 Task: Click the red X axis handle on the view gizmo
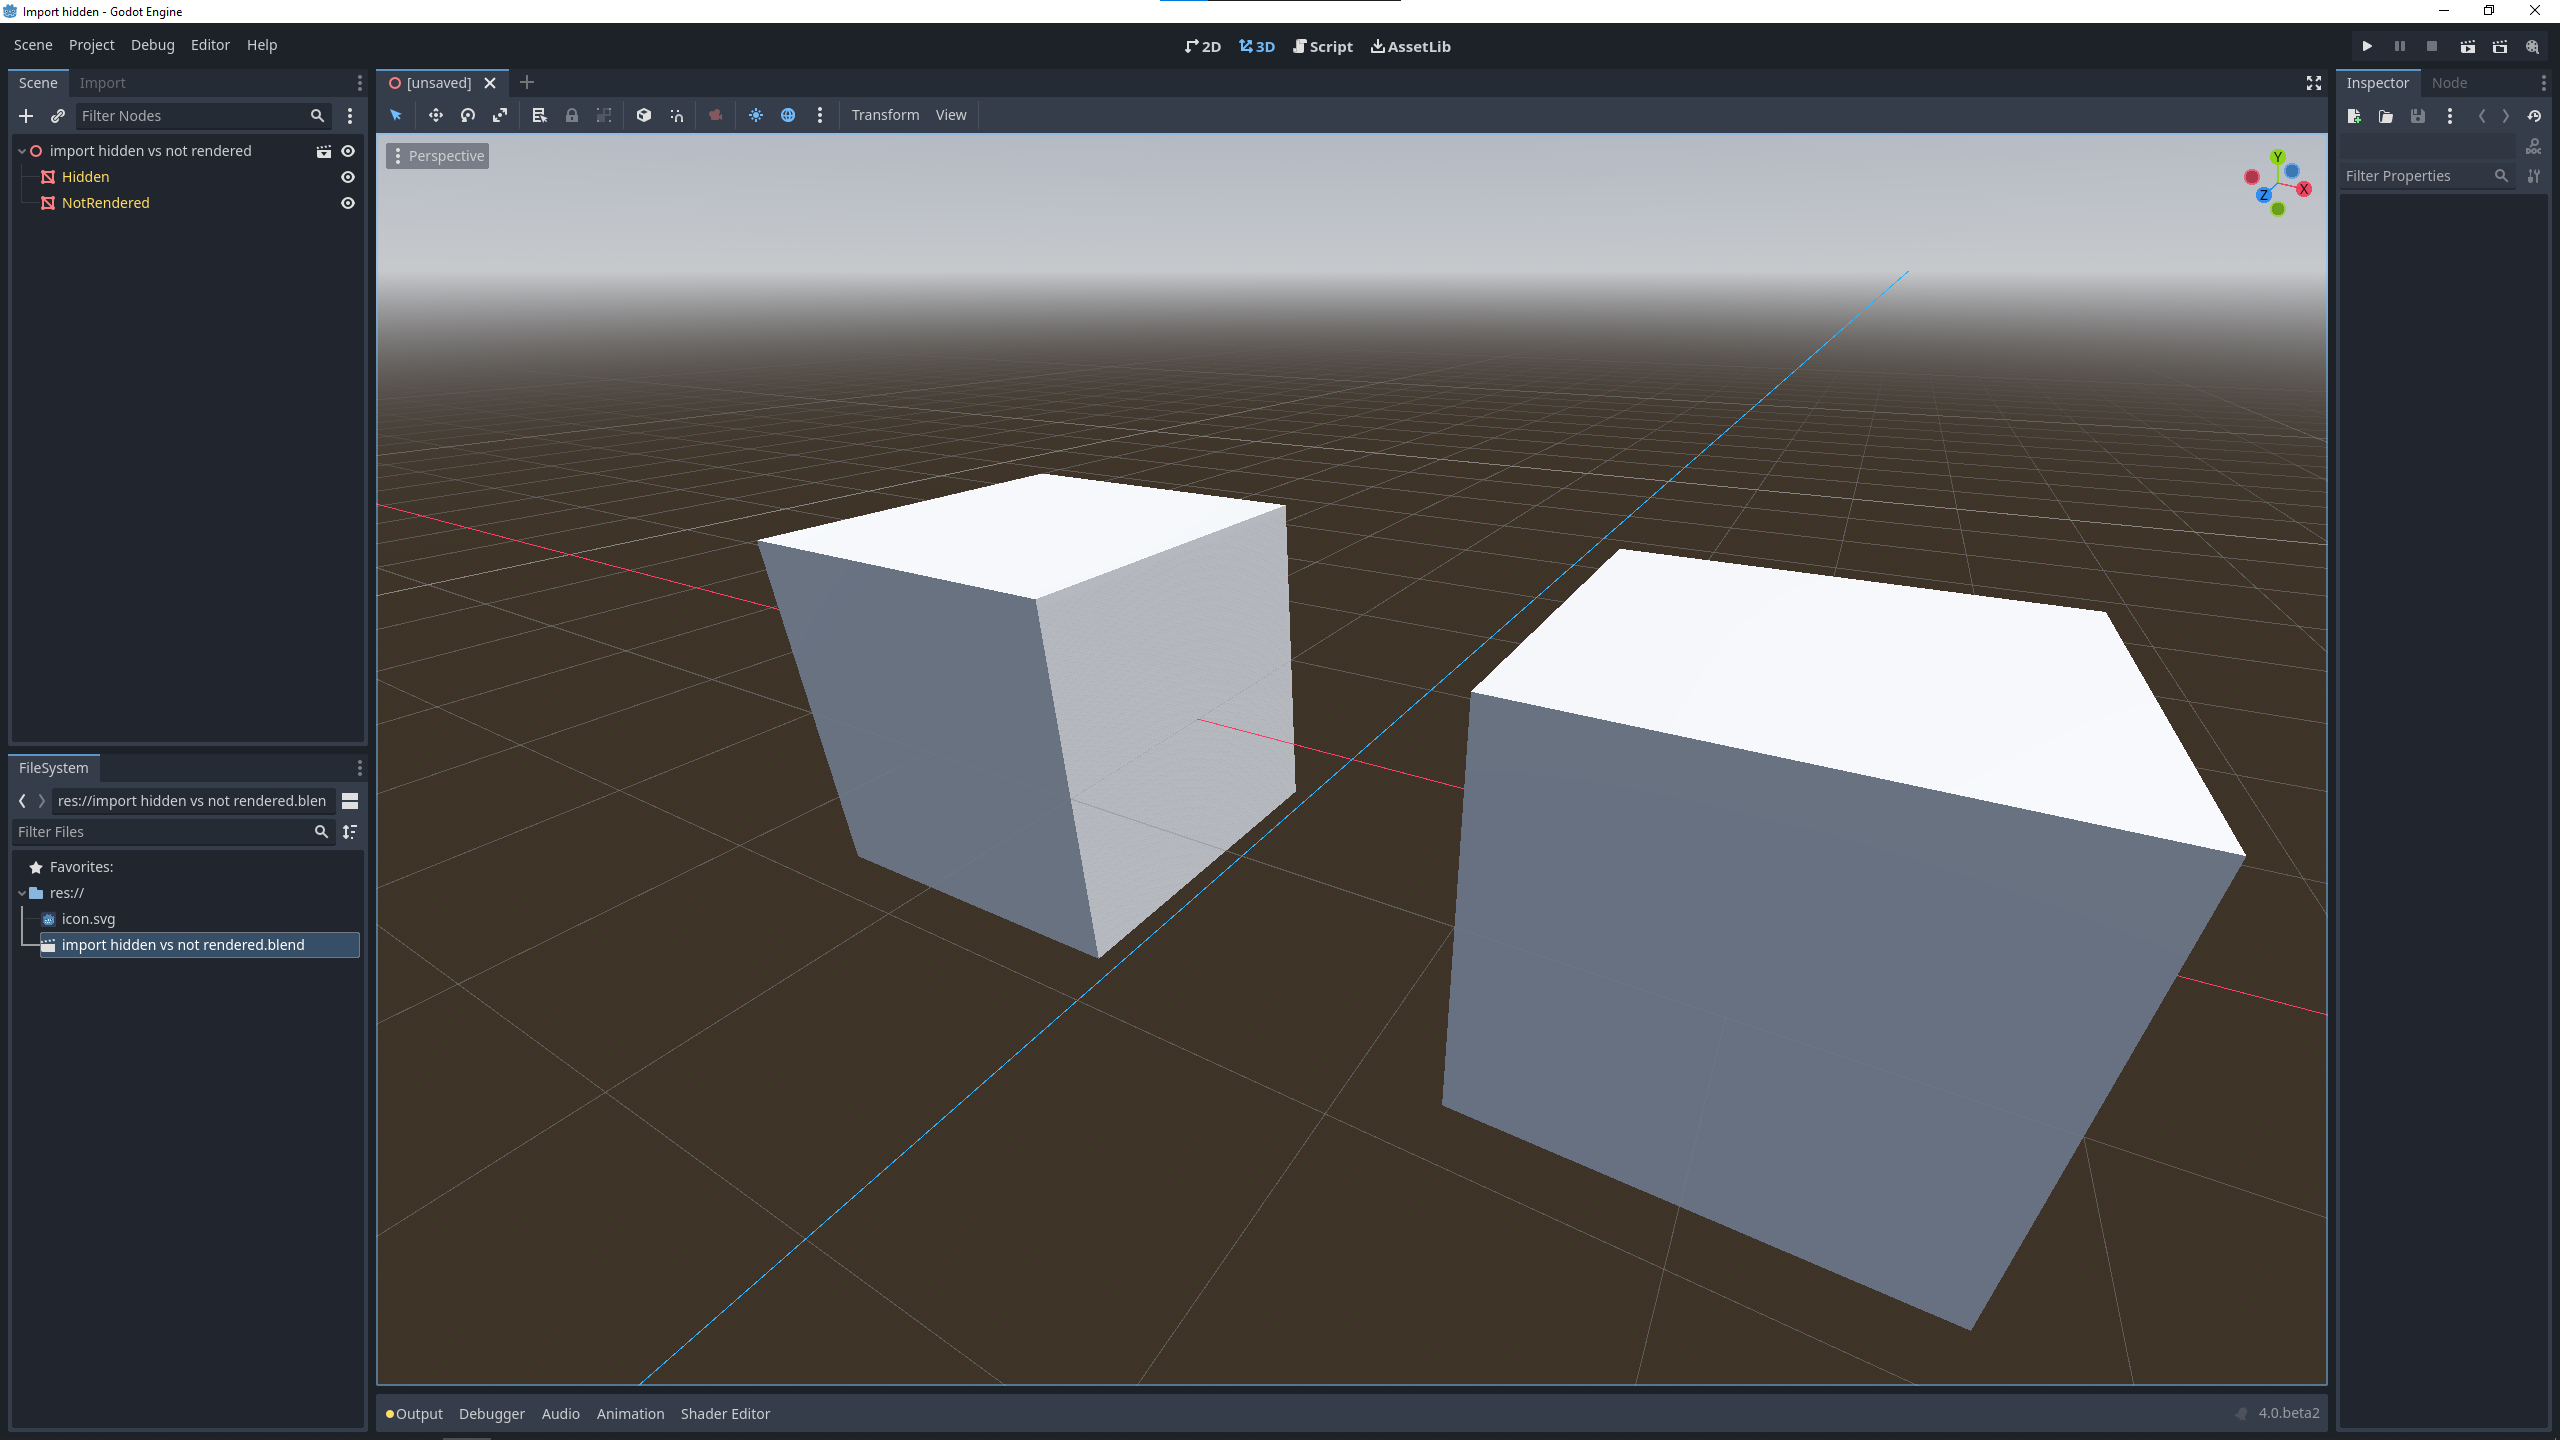click(2304, 188)
